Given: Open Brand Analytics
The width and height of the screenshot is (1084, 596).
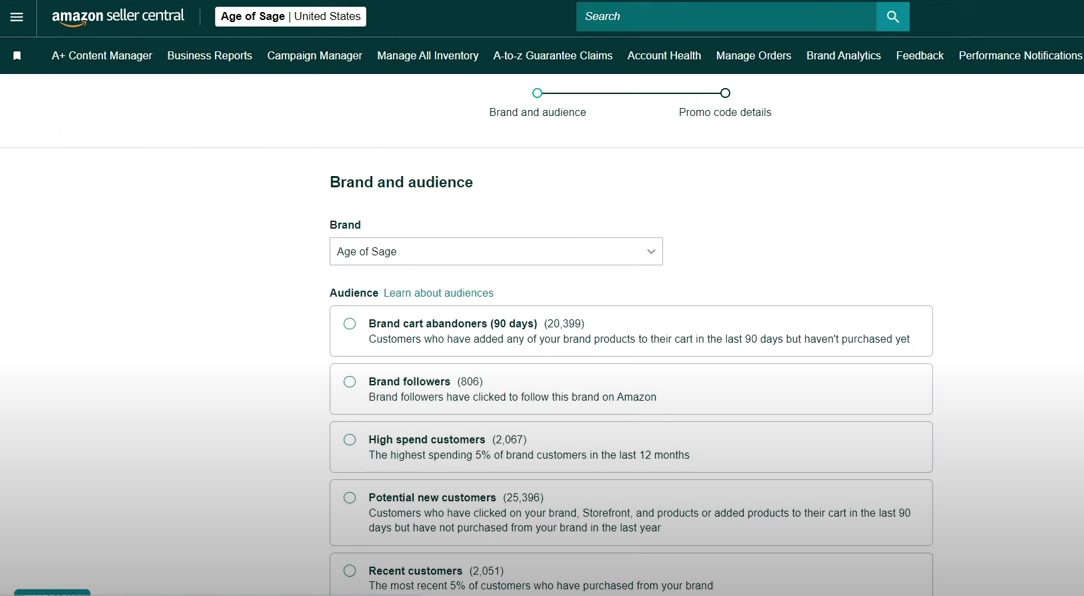Looking at the screenshot, I should 843,55.
